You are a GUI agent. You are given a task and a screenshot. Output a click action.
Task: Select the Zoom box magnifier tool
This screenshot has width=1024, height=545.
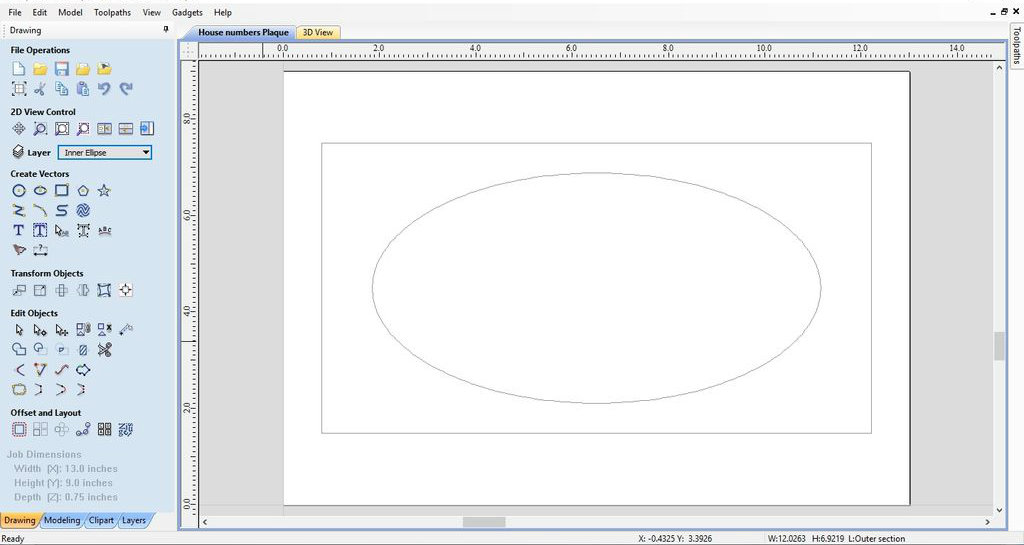[x=40, y=129]
